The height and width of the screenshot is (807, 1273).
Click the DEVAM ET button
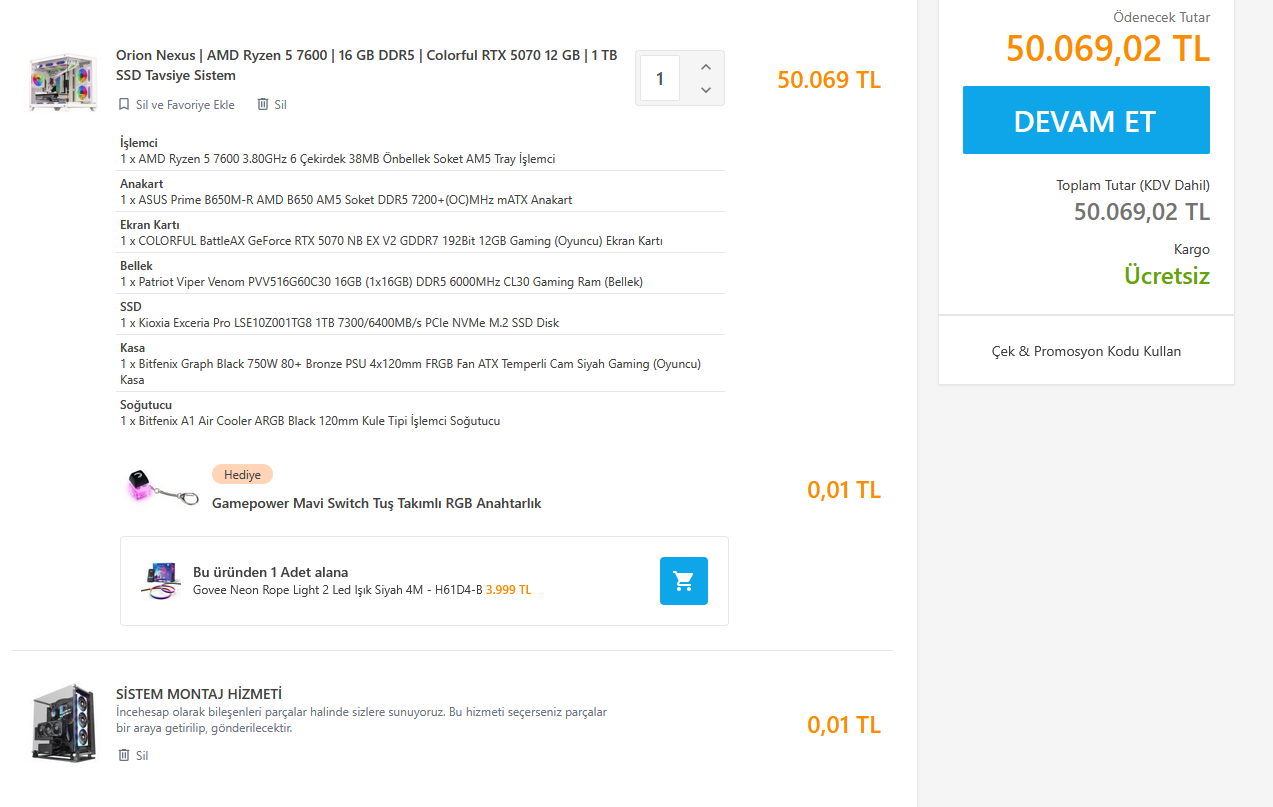point(1086,120)
